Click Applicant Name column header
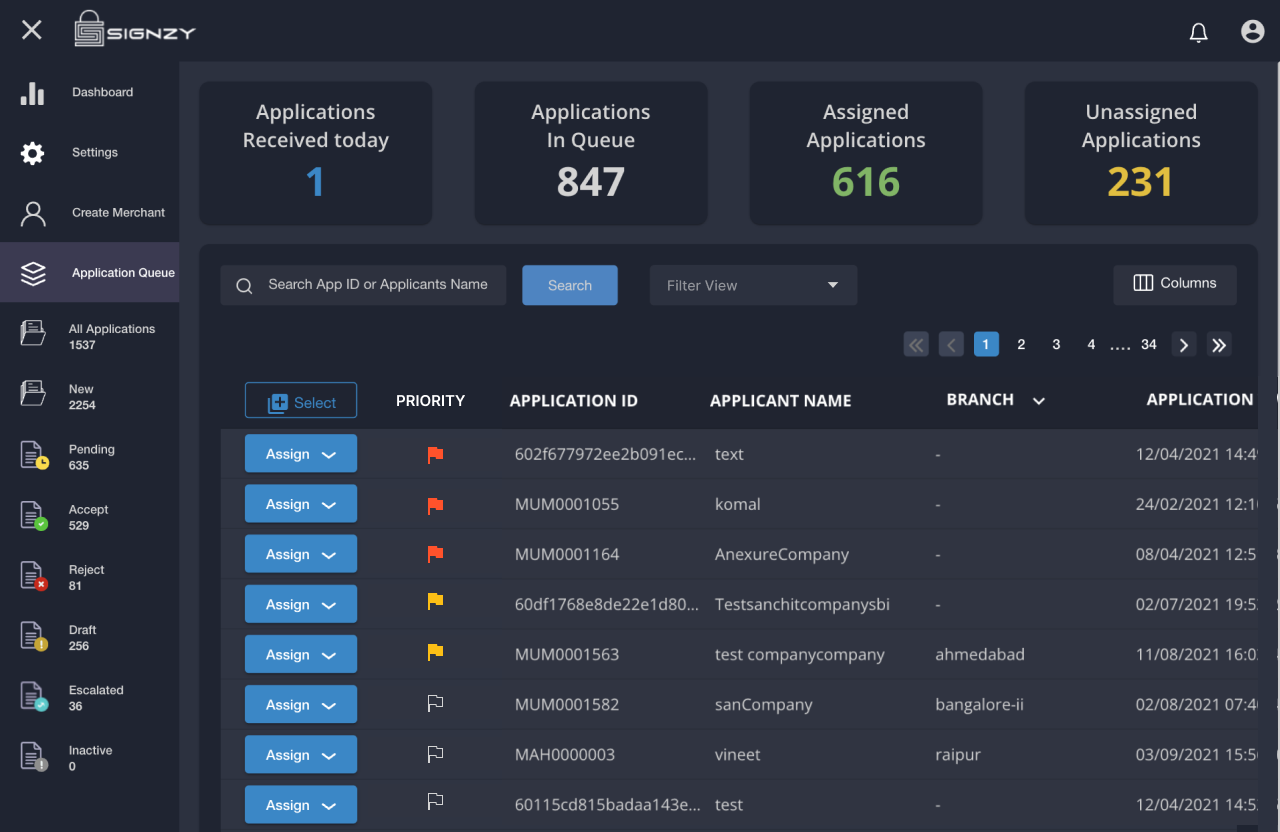This screenshot has height=832, width=1280. coord(781,401)
